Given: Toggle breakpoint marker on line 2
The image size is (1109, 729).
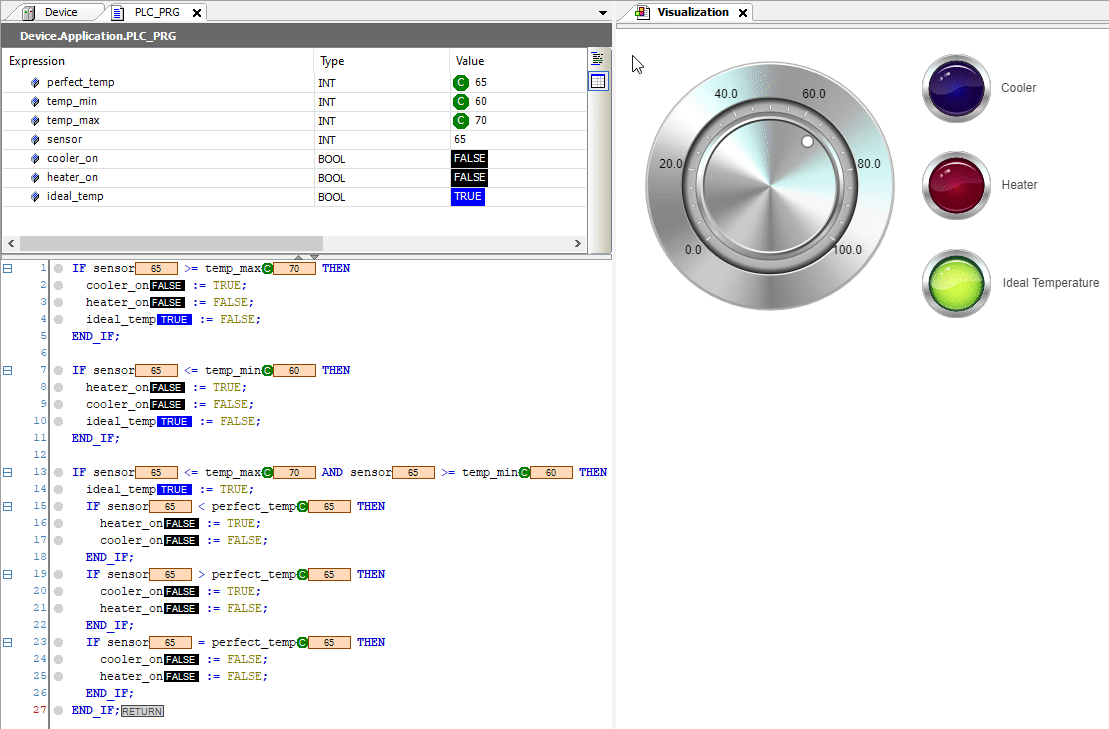Looking at the screenshot, I should tap(59, 286).
